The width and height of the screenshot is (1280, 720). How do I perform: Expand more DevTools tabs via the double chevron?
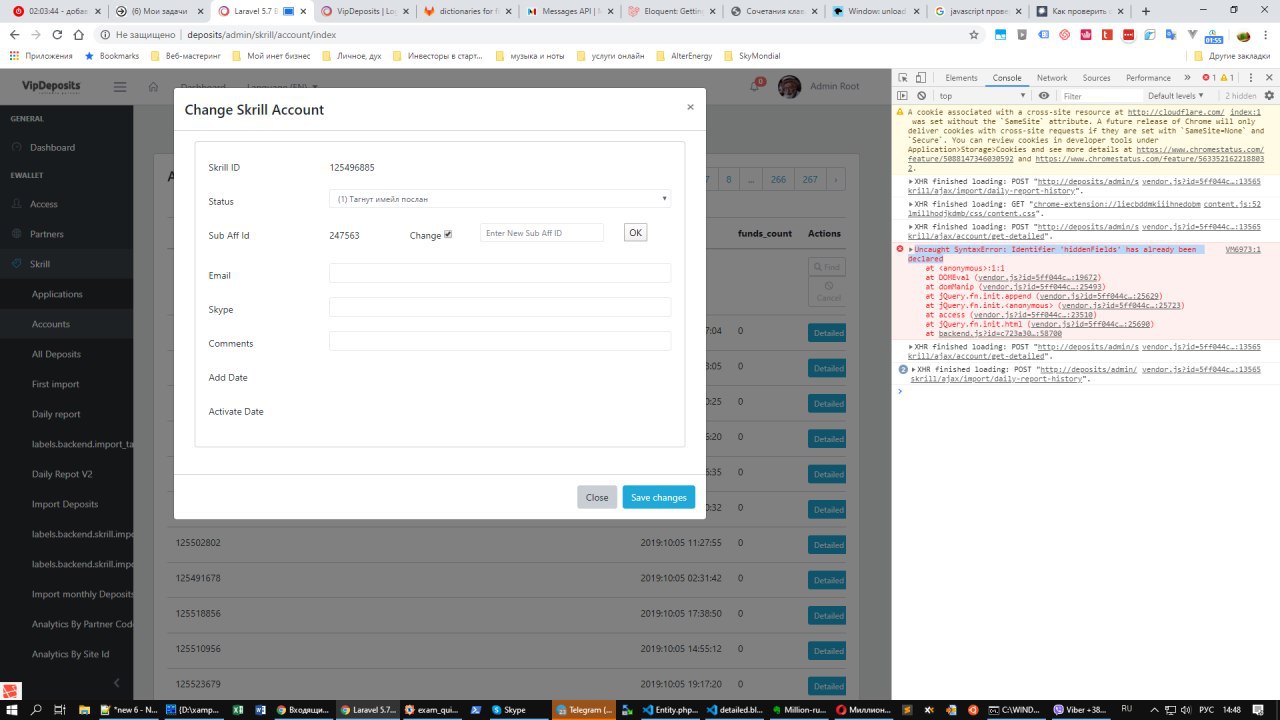coord(1188,78)
